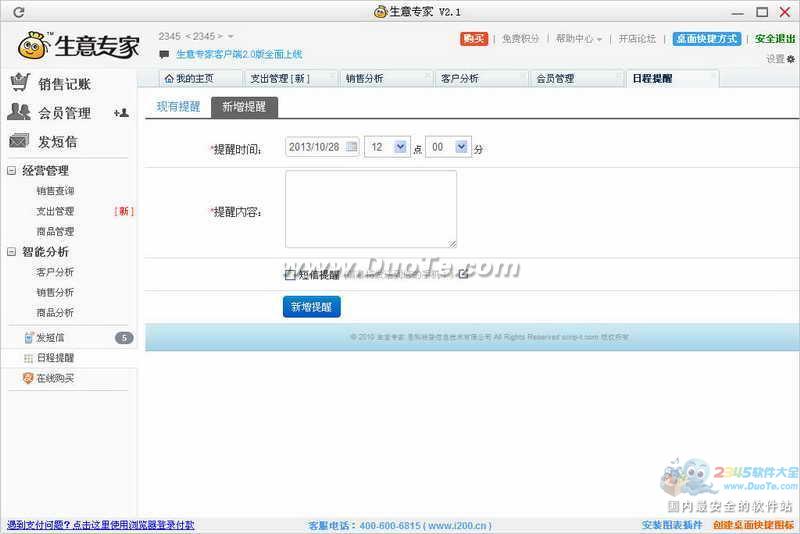Click the 客服电话 400-600-6815 text

click(x=400, y=525)
